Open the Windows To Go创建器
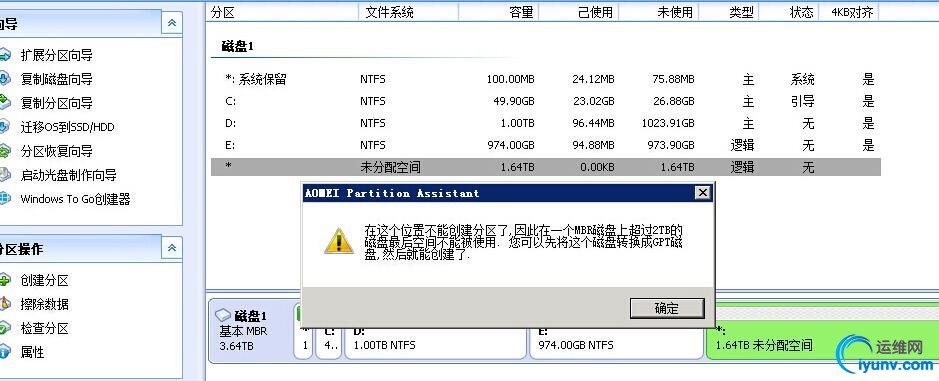This screenshot has width=939, height=381. click(75, 199)
